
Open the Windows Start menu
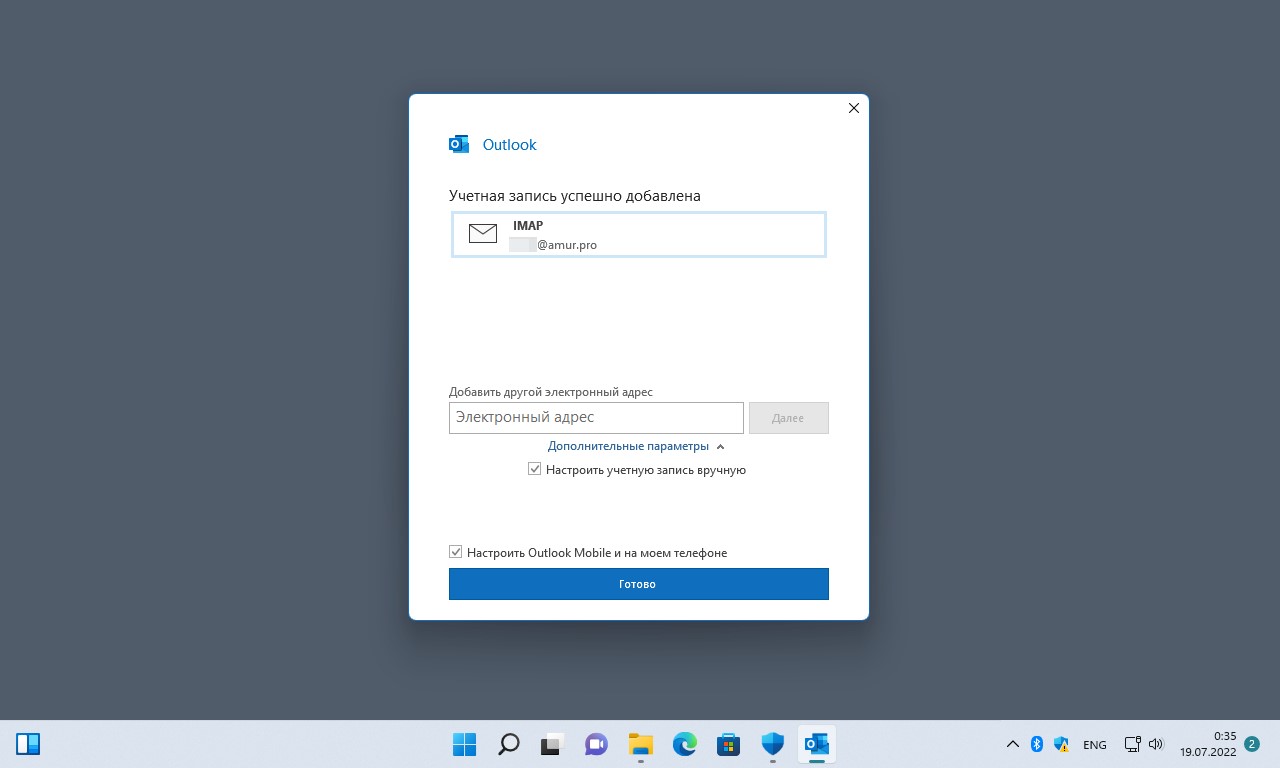tap(464, 744)
